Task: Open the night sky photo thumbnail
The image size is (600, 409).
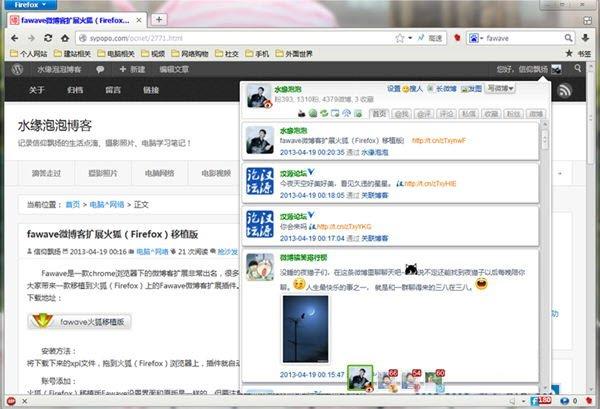Action: coord(305,329)
